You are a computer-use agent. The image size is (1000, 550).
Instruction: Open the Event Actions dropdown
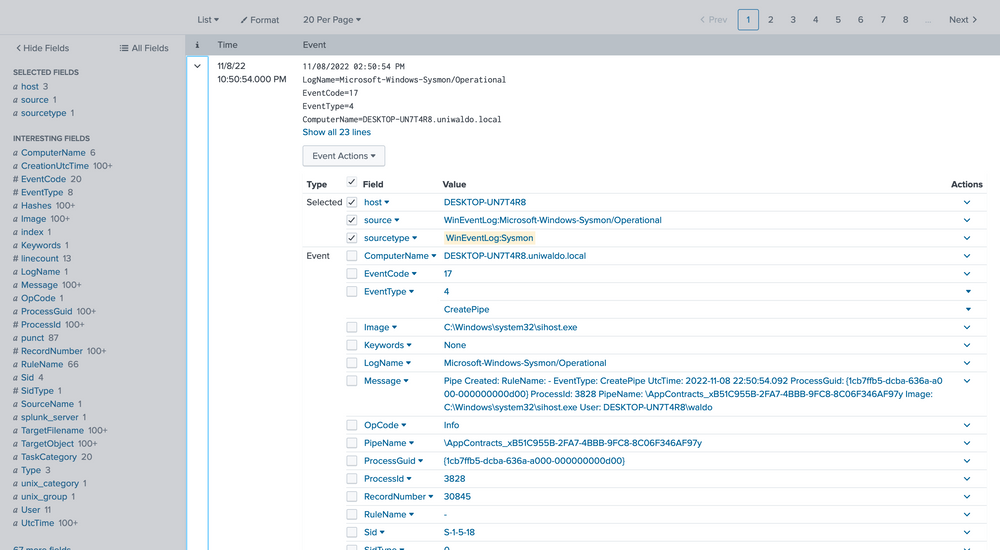[343, 156]
